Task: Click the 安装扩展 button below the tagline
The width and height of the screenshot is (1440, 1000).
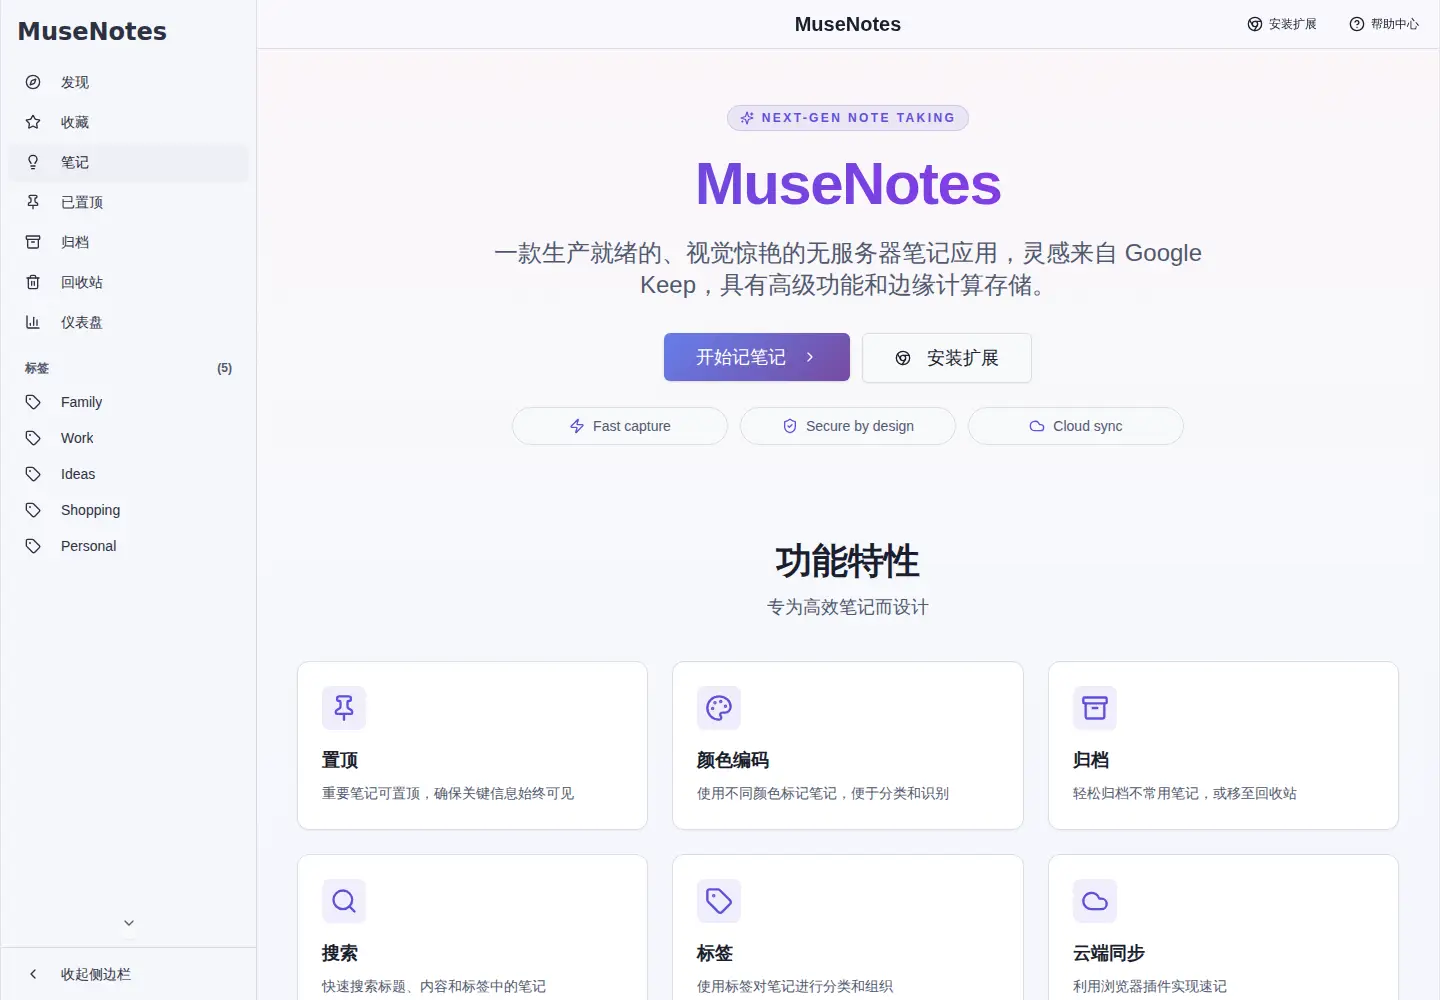Action: 947,358
